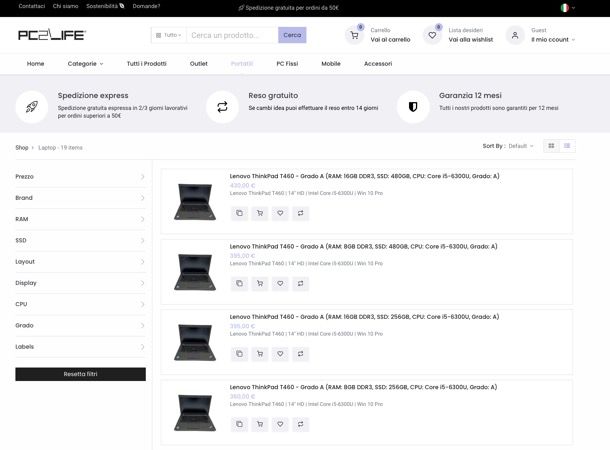Click the Cerca search button
610x450 pixels.
point(292,35)
